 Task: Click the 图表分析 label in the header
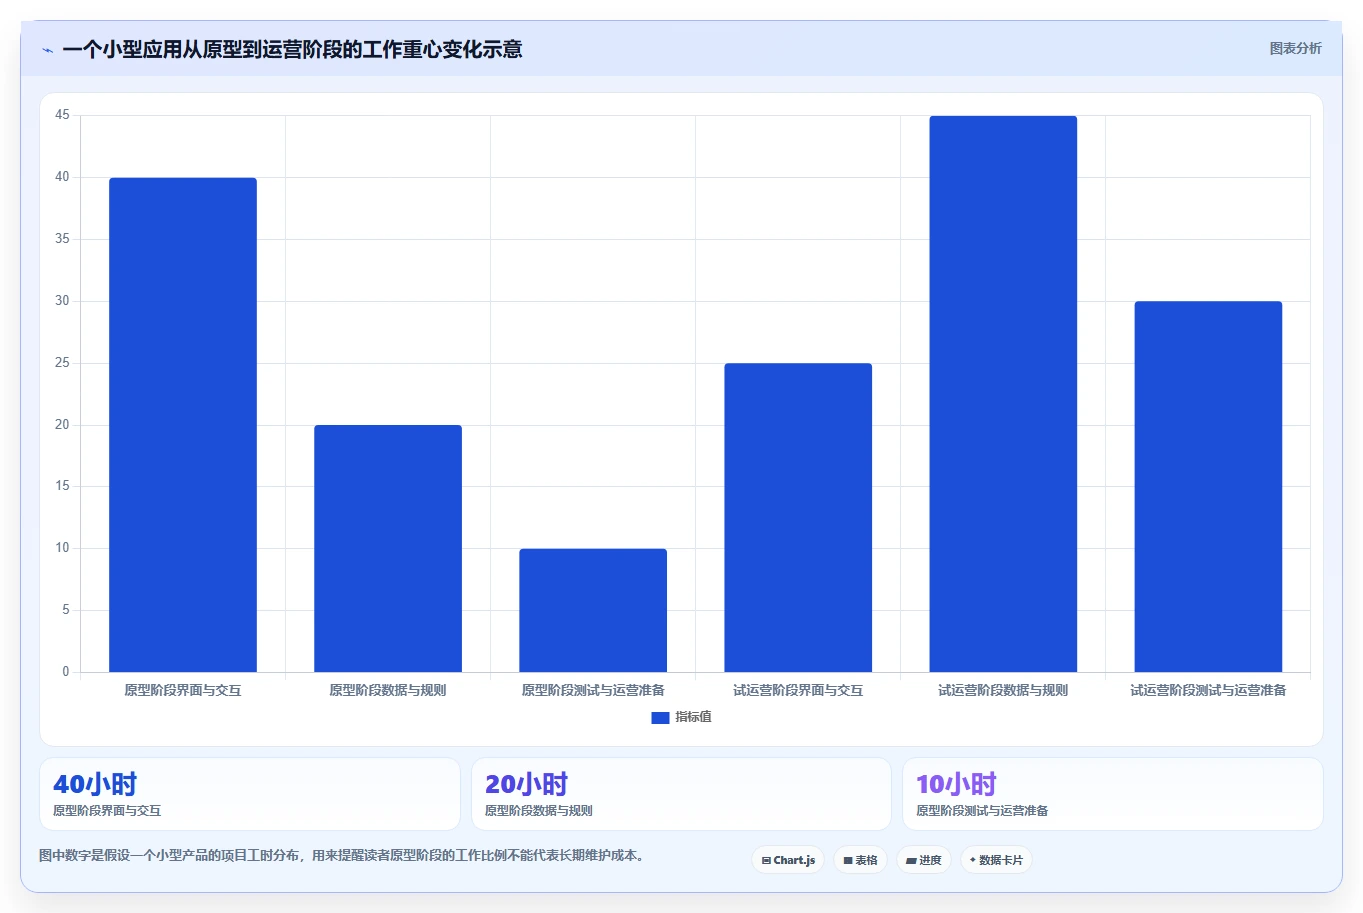1295,48
